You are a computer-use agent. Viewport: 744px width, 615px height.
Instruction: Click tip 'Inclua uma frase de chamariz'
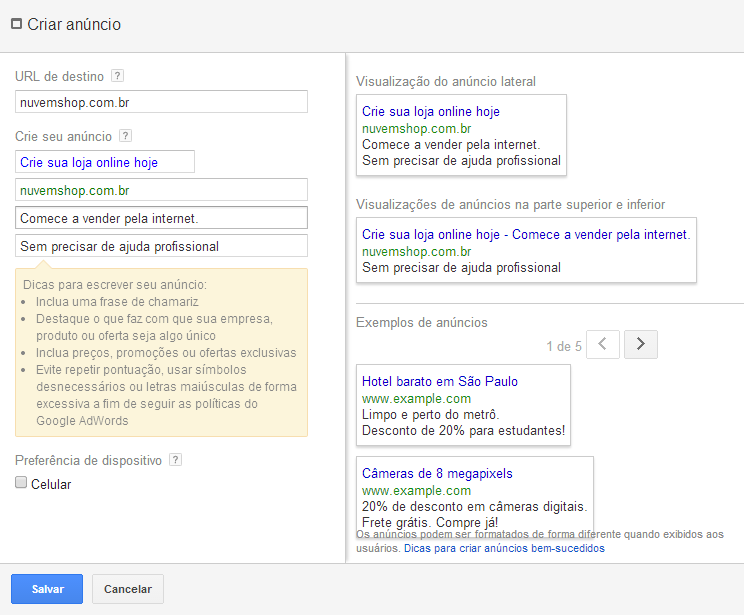pyautogui.click(x=117, y=302)
